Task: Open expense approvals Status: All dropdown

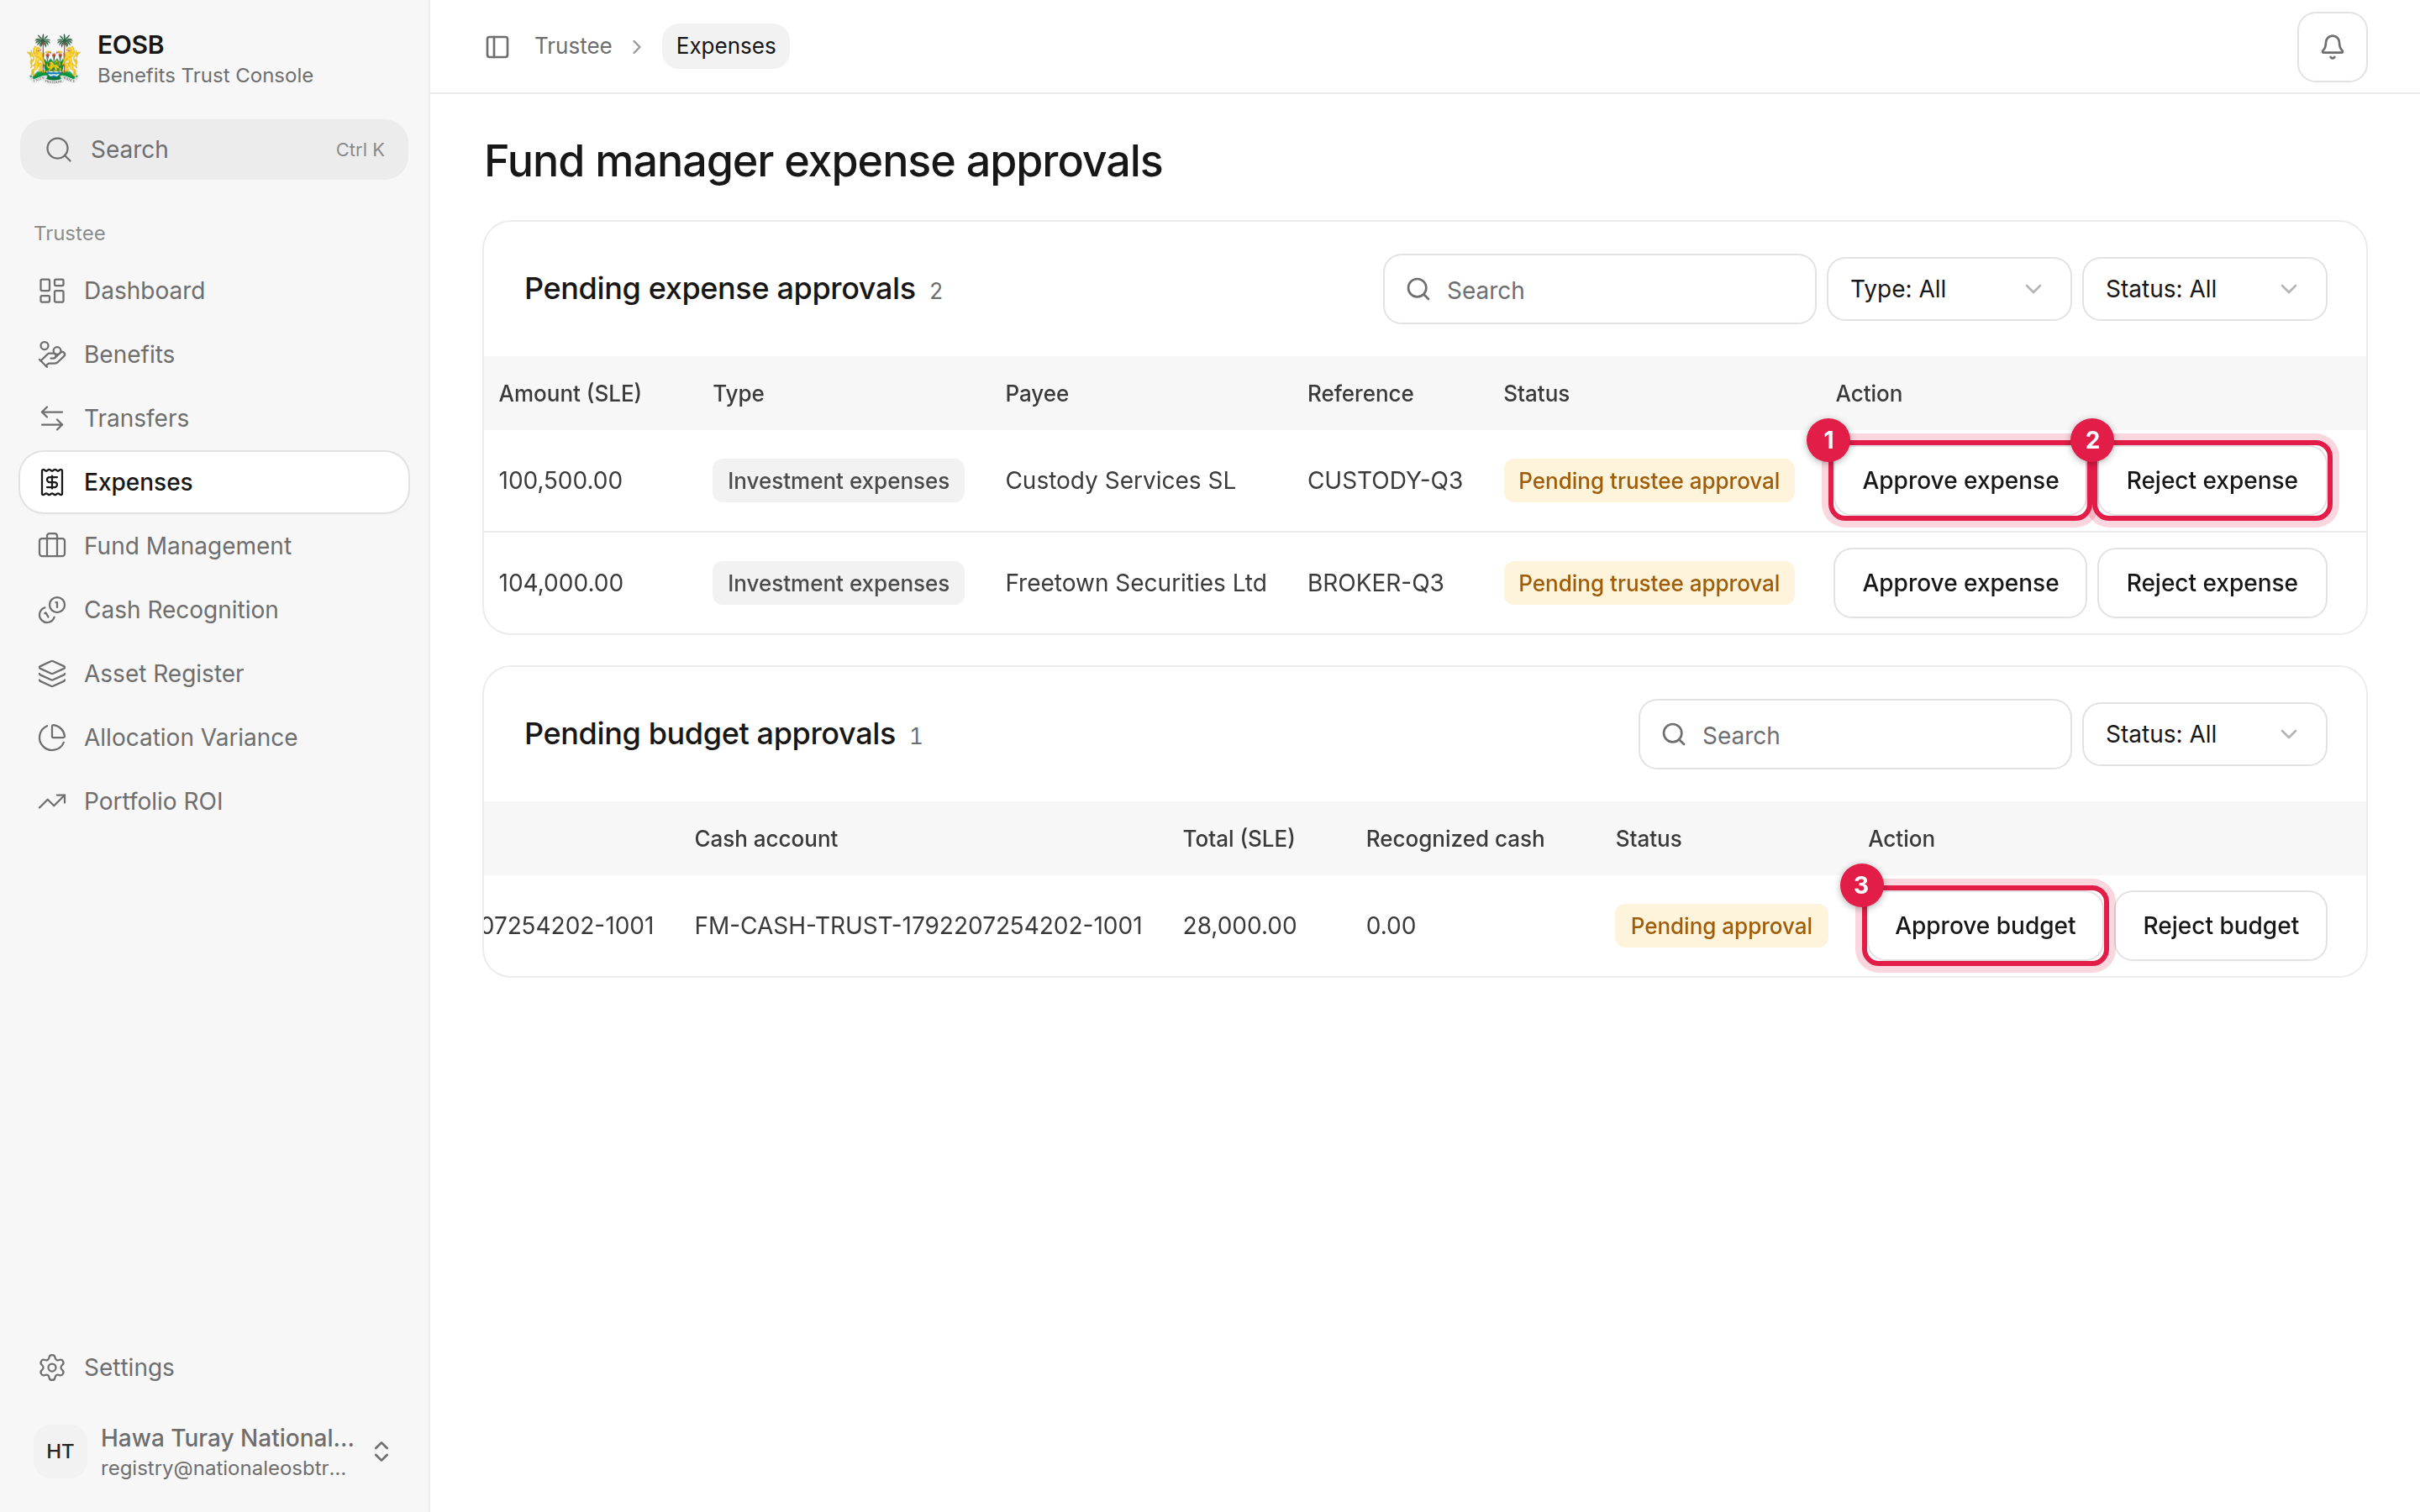Action: coord(2204,290)
